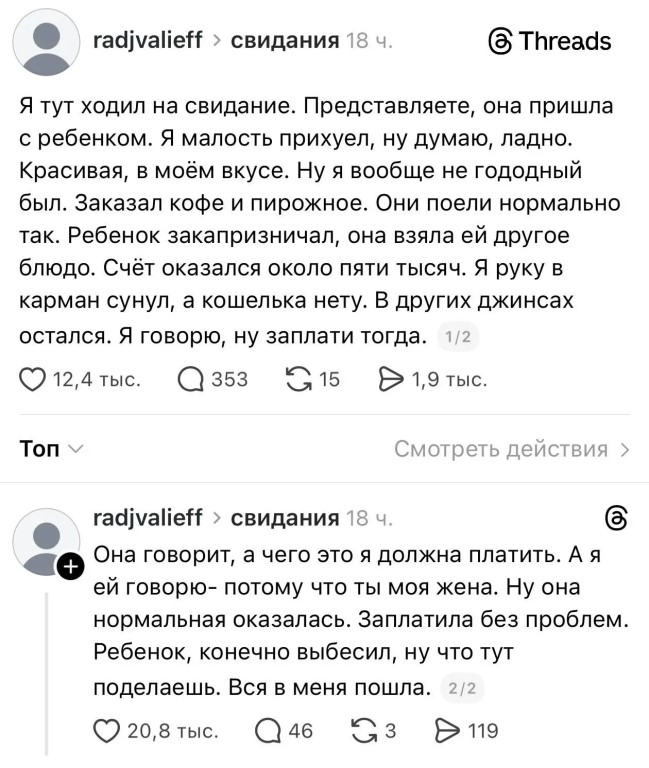
Task: Repost the first post
Action: tap(299, 379)
